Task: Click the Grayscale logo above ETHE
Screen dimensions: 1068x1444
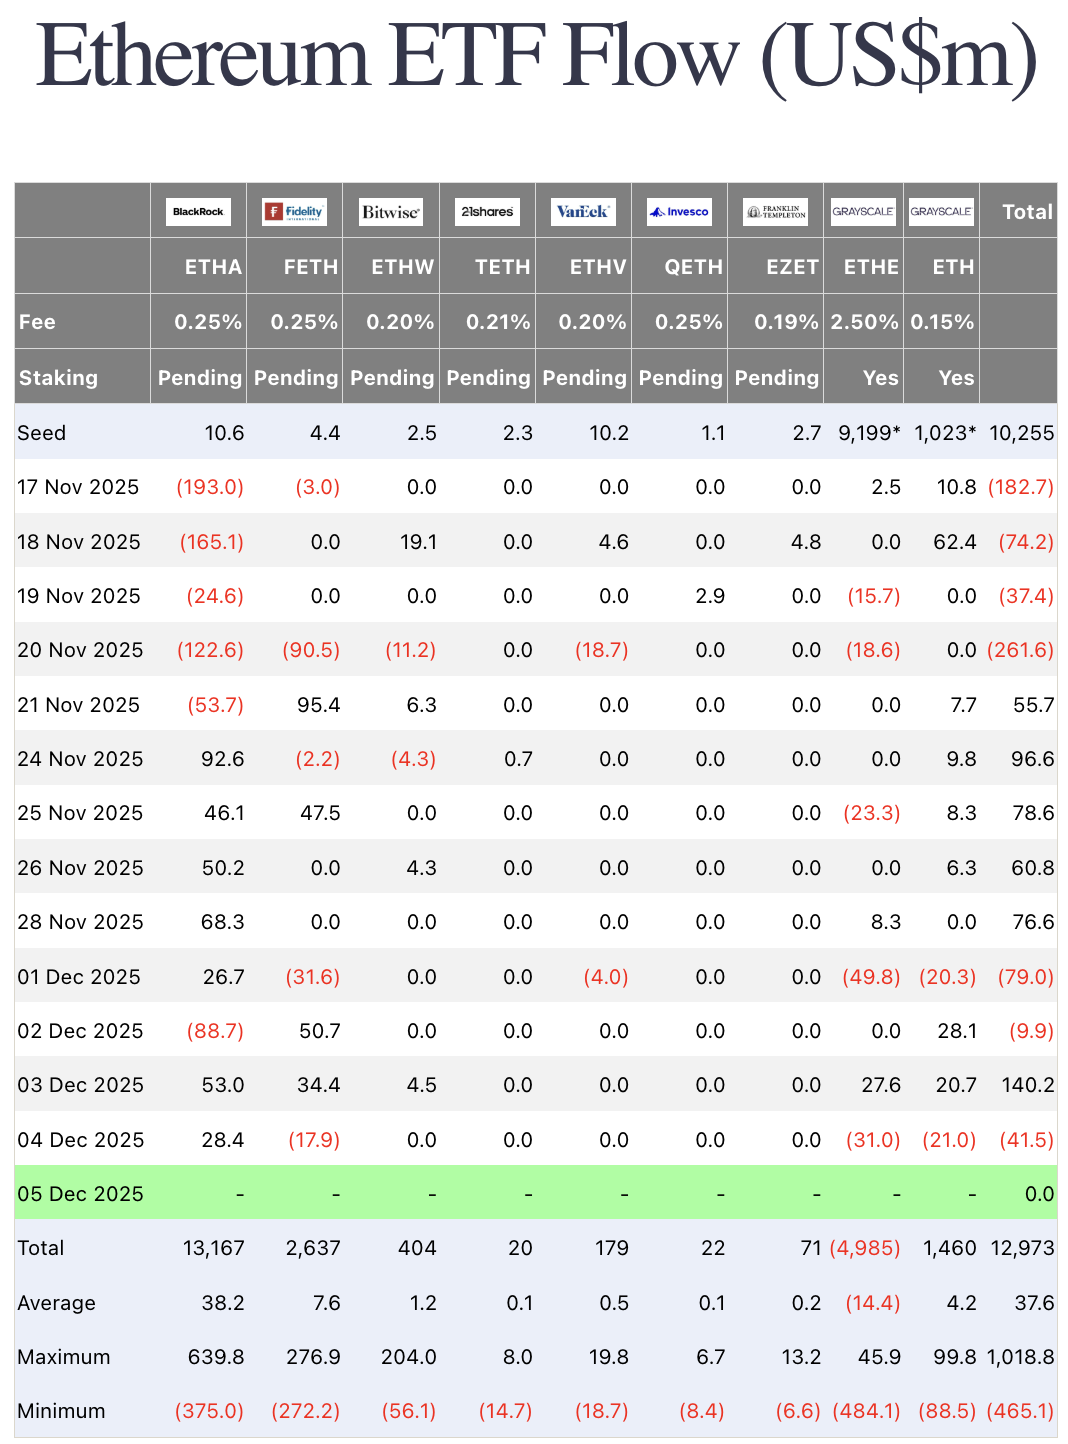Action: [x=863, y=212]
